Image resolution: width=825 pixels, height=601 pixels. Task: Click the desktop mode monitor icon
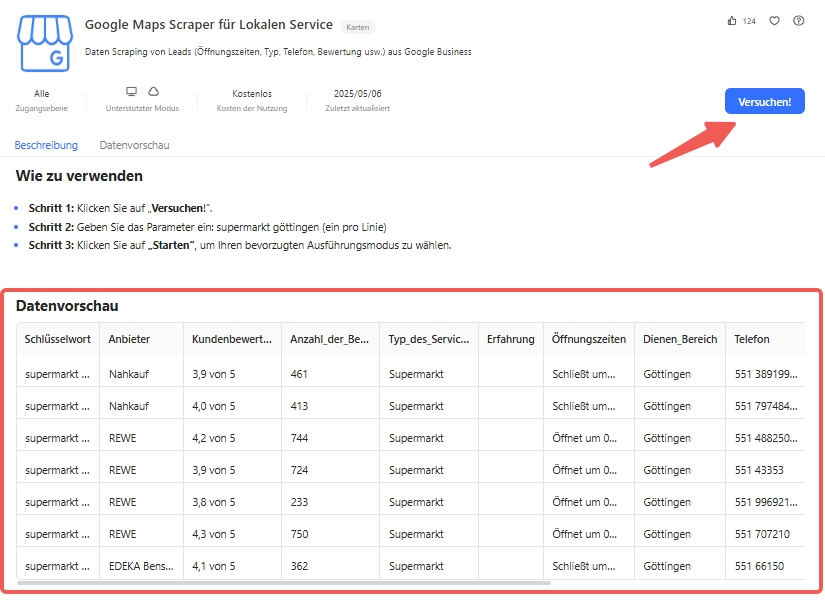pos(132,92)
